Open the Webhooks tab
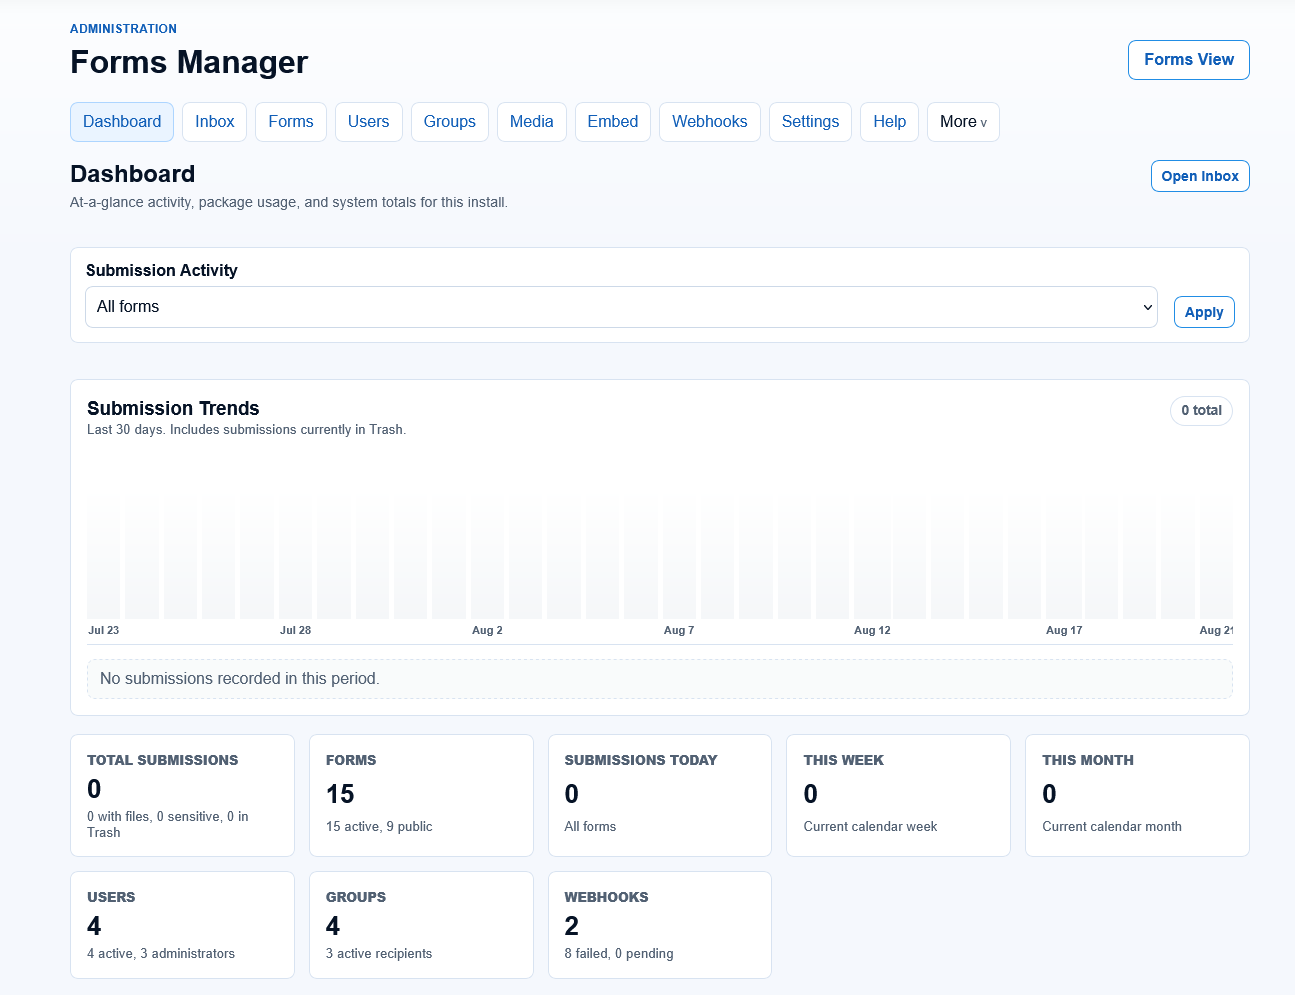The width and height of the screenshot is (1295, 995). pos(710,122)
